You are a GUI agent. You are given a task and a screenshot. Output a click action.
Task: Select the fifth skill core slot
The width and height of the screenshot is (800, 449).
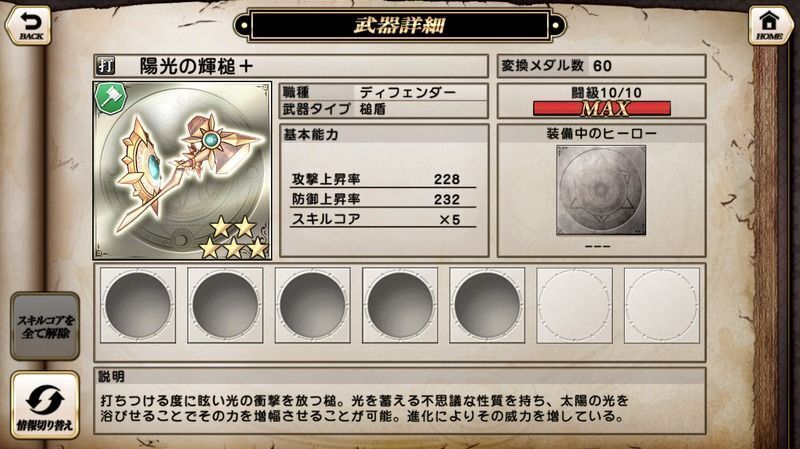point(487,305)
